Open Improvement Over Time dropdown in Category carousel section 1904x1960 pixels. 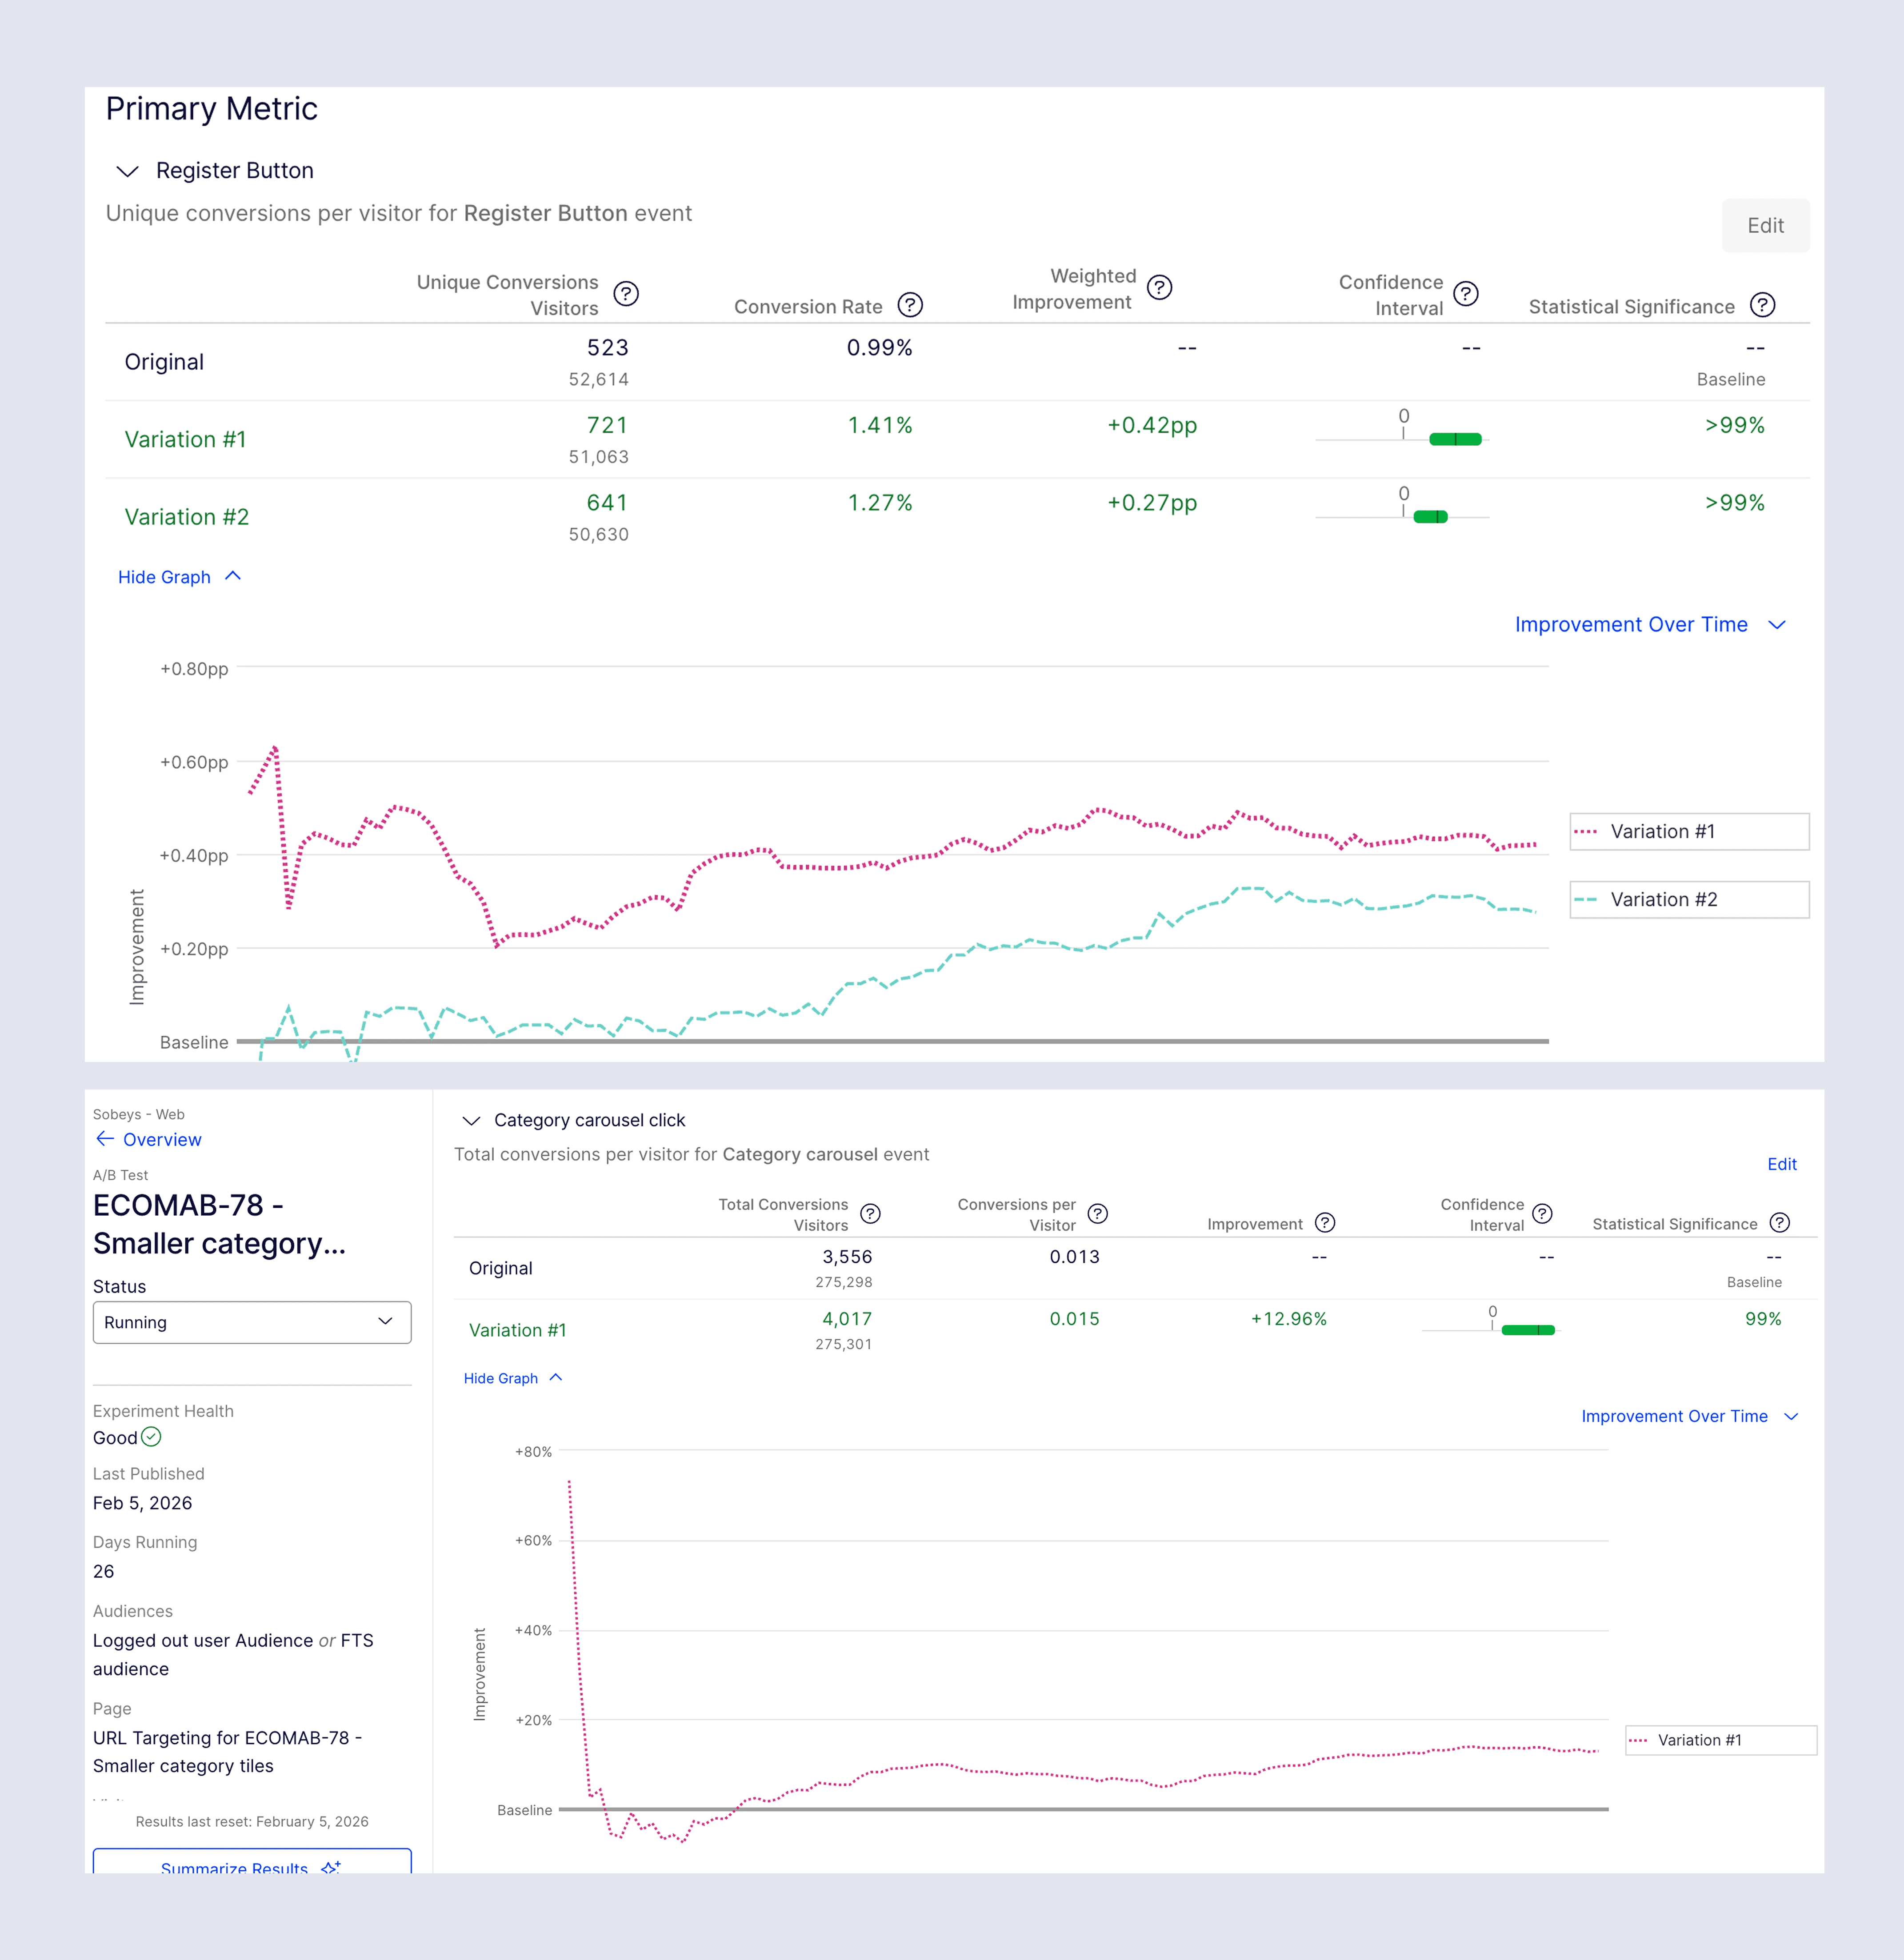tap(1689, 1416)
